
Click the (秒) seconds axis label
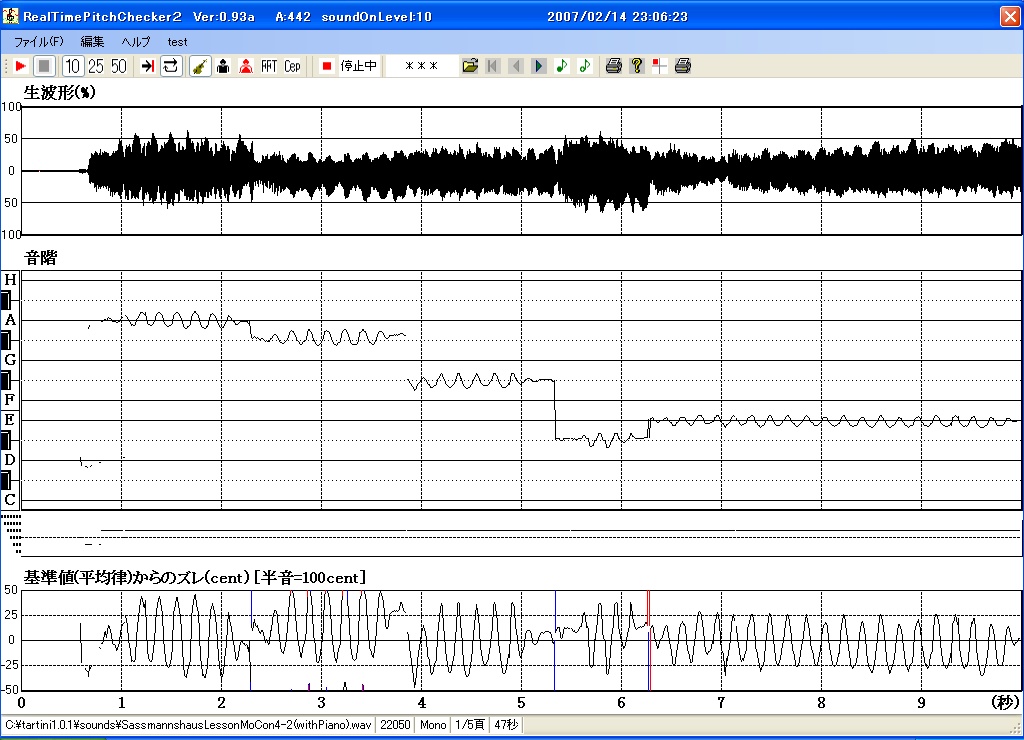tap(1005, 703)
